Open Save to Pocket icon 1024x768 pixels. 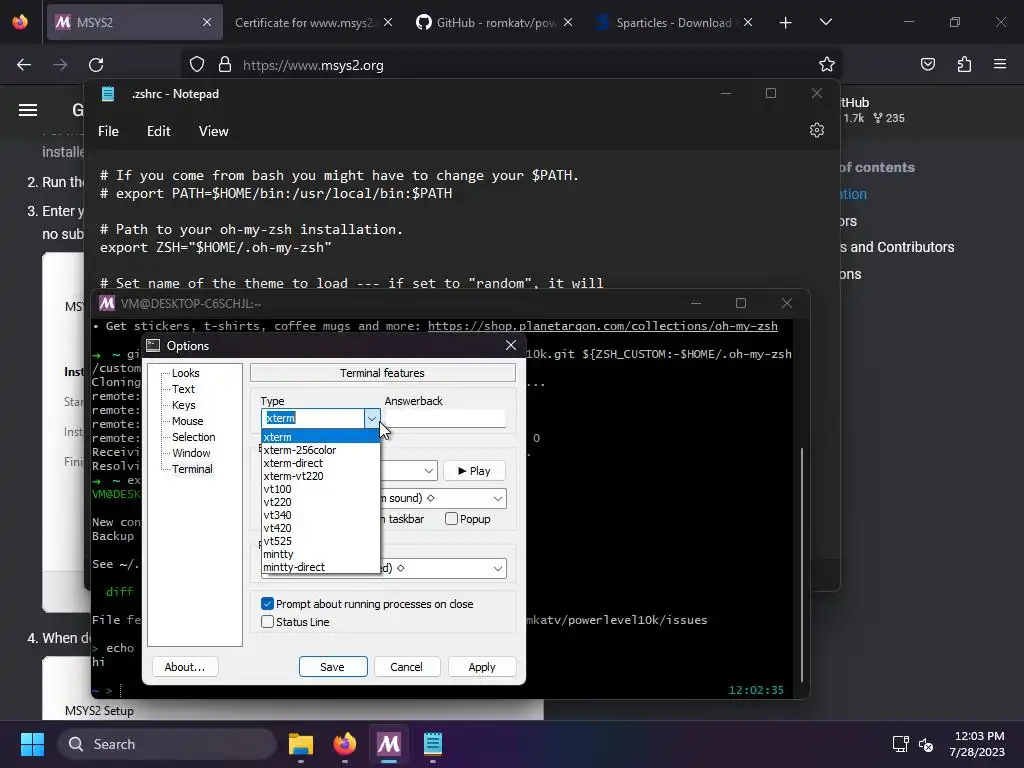tap(928, 64)
